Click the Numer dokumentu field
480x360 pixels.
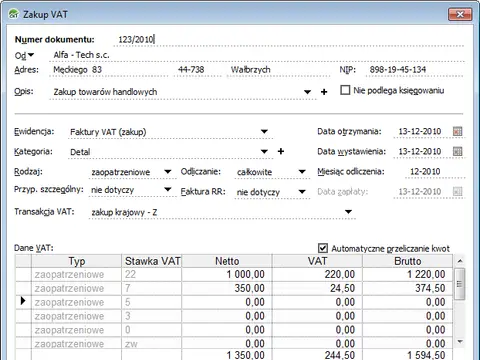[289, 39]
